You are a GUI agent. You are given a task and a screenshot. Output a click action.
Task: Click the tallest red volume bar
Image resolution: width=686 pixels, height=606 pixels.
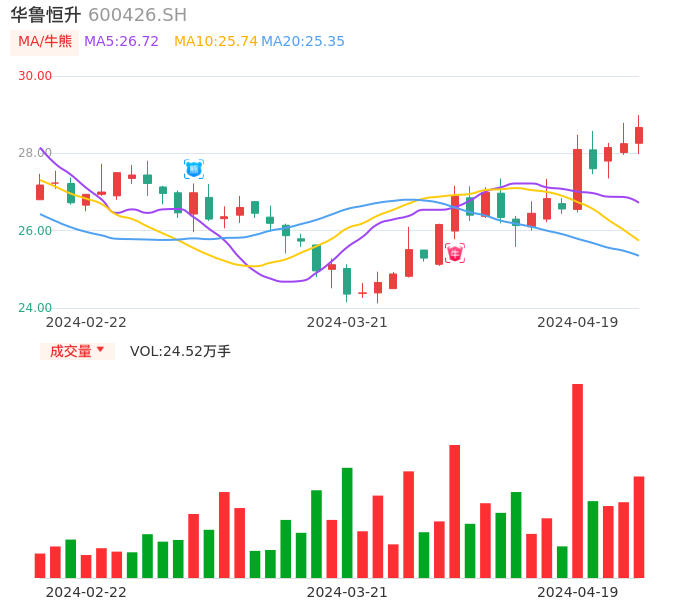577,480
